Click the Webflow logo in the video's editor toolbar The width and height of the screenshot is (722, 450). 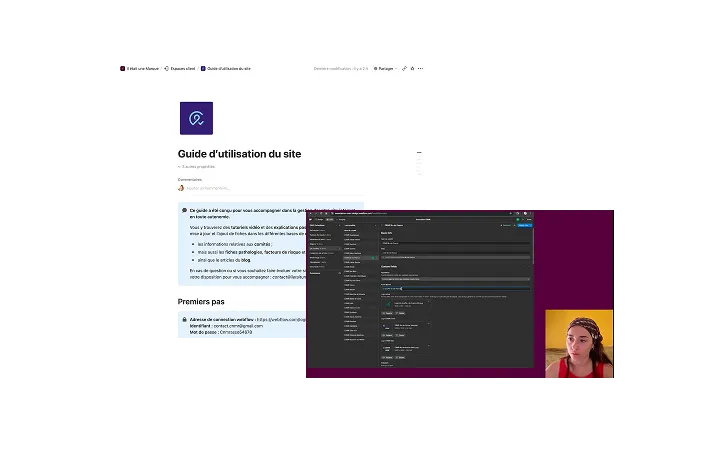click(x=311, y=220)
